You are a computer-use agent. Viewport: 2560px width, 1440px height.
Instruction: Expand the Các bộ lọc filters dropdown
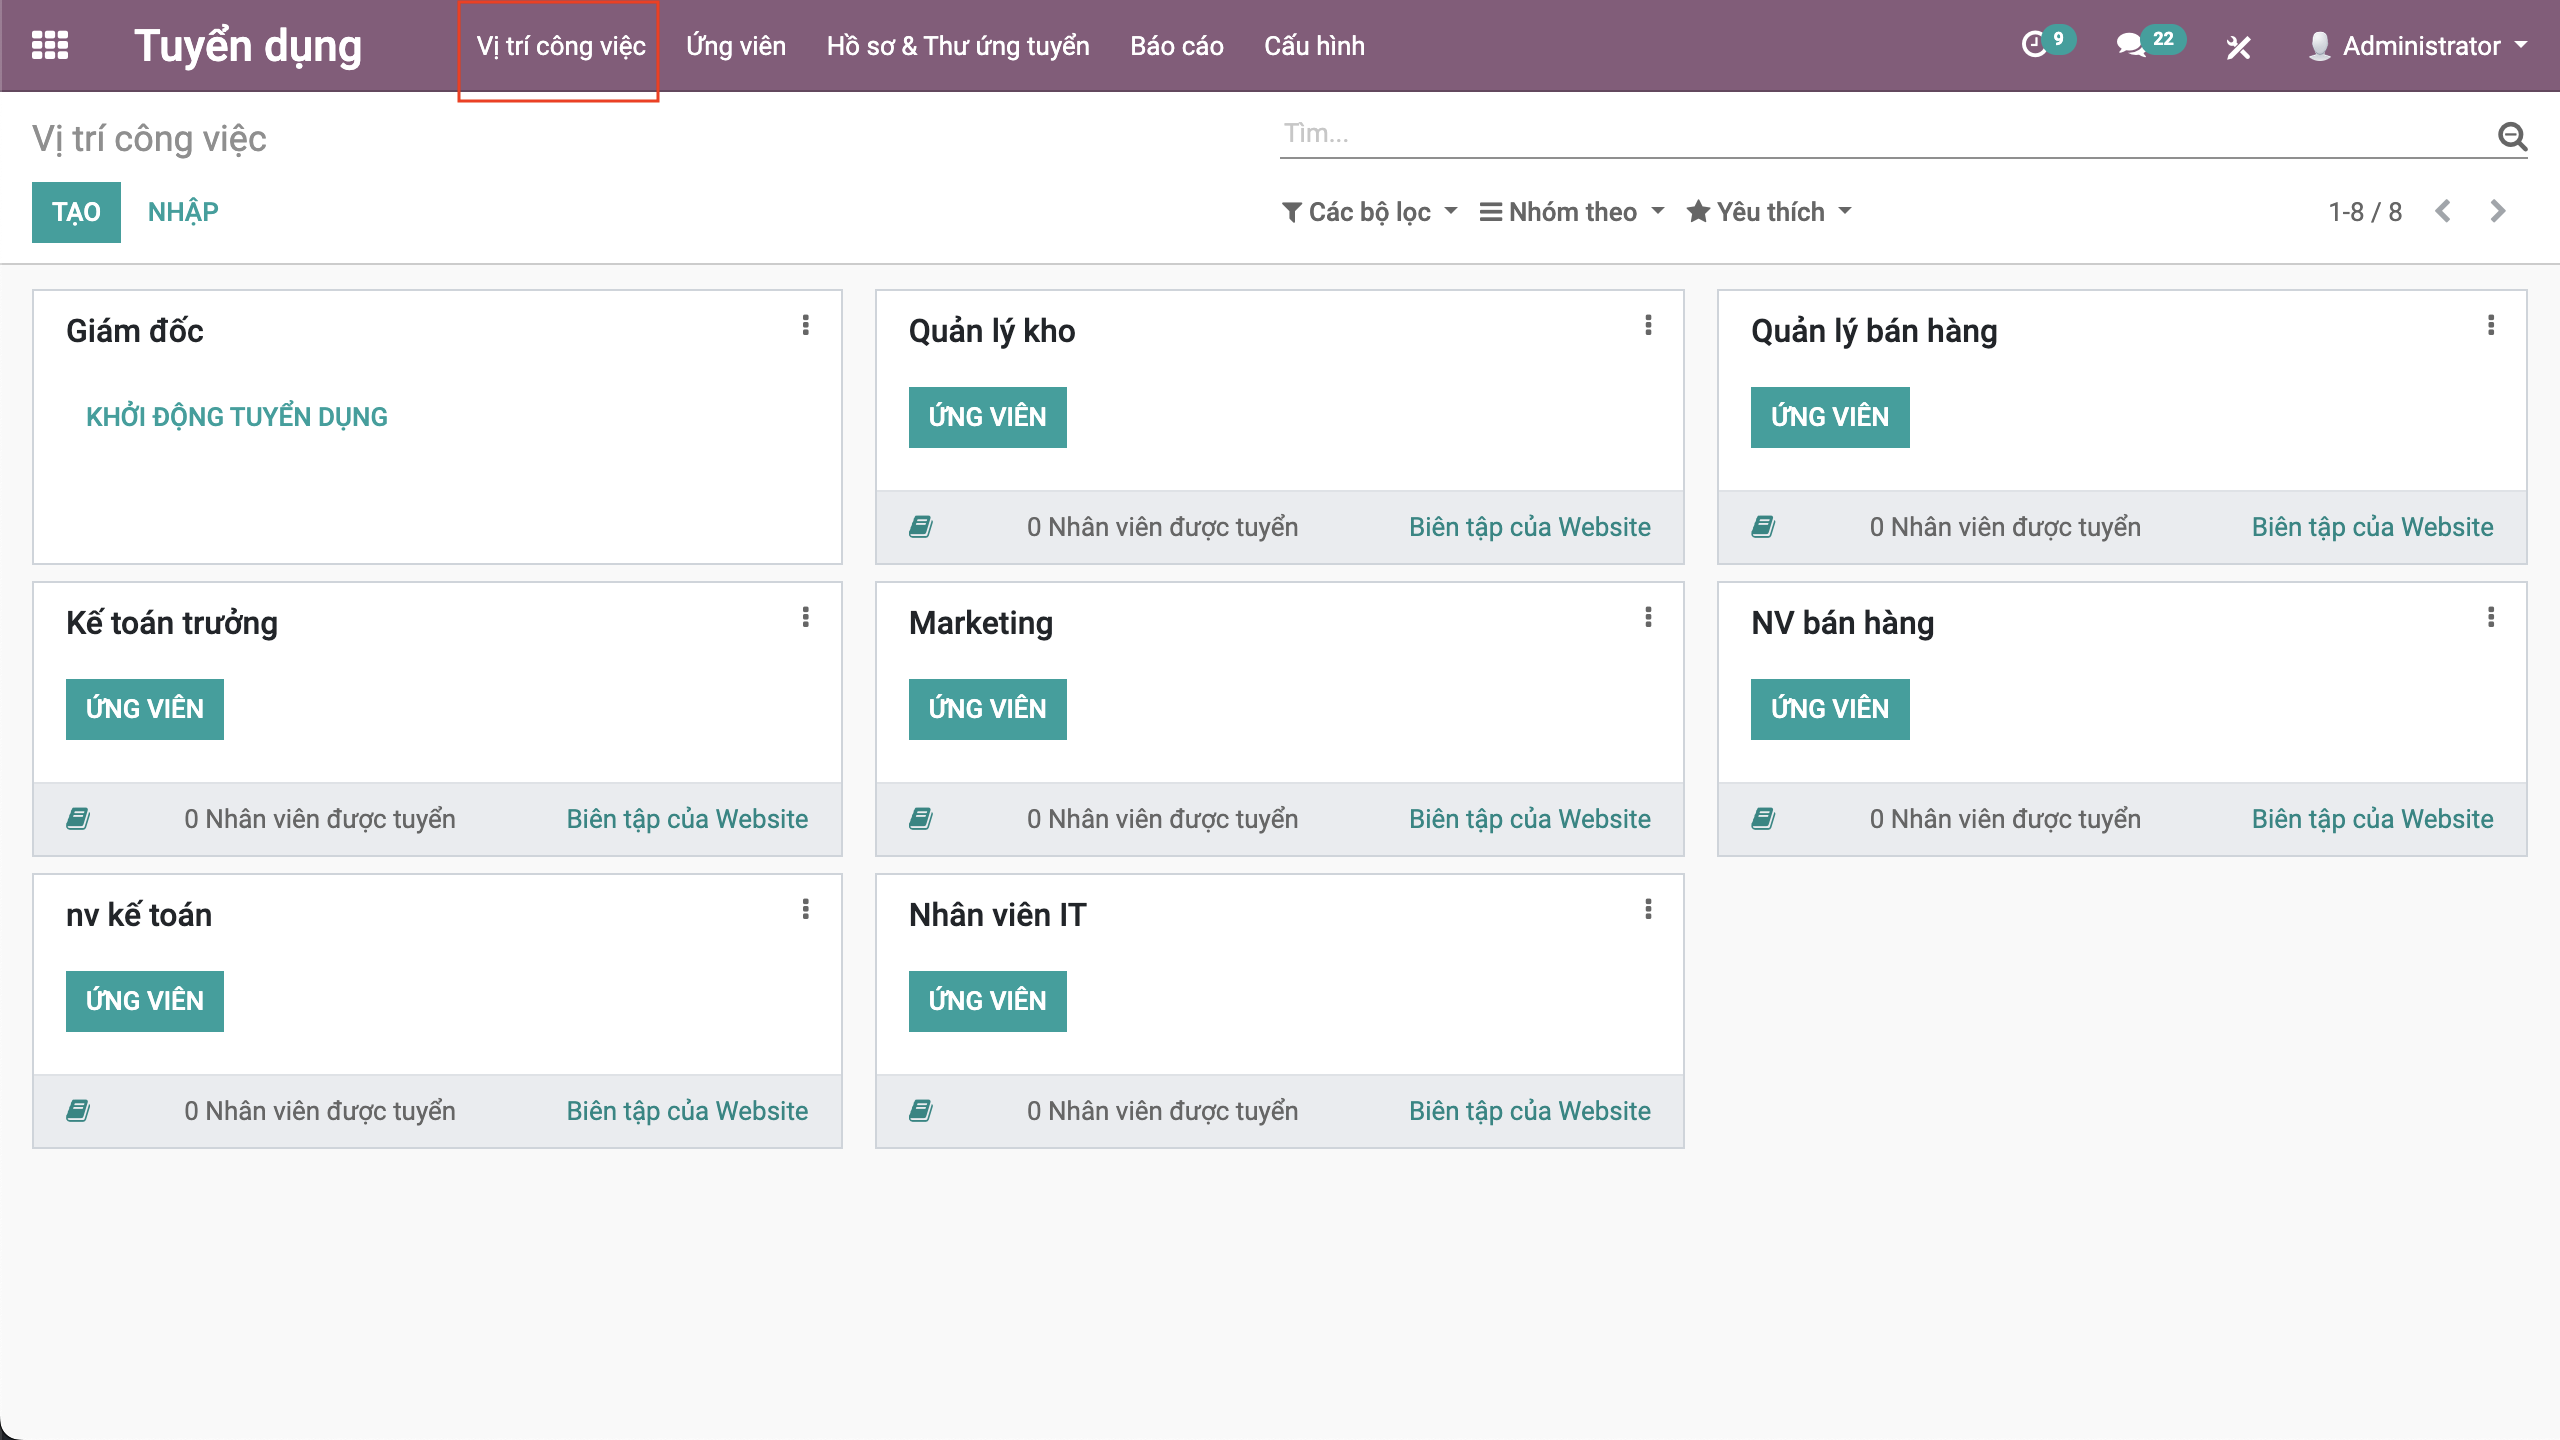click(1370, 212)
